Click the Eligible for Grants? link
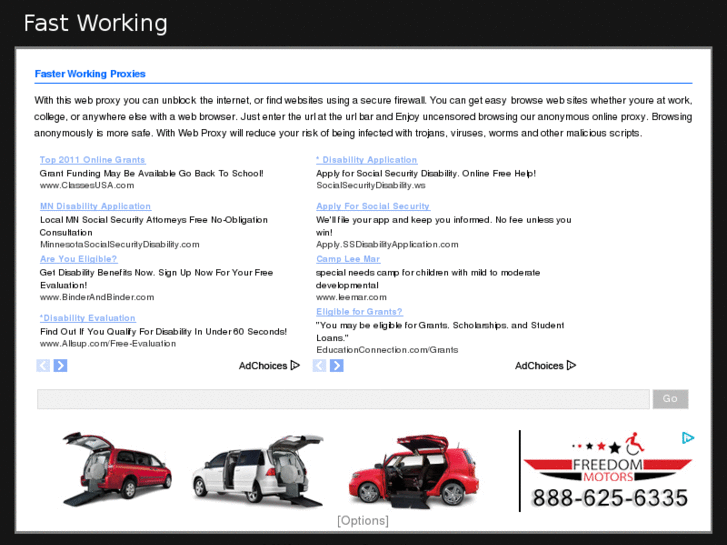Image resolution: width=727 pixels, height=545 pixels. [x=359, y=312]
